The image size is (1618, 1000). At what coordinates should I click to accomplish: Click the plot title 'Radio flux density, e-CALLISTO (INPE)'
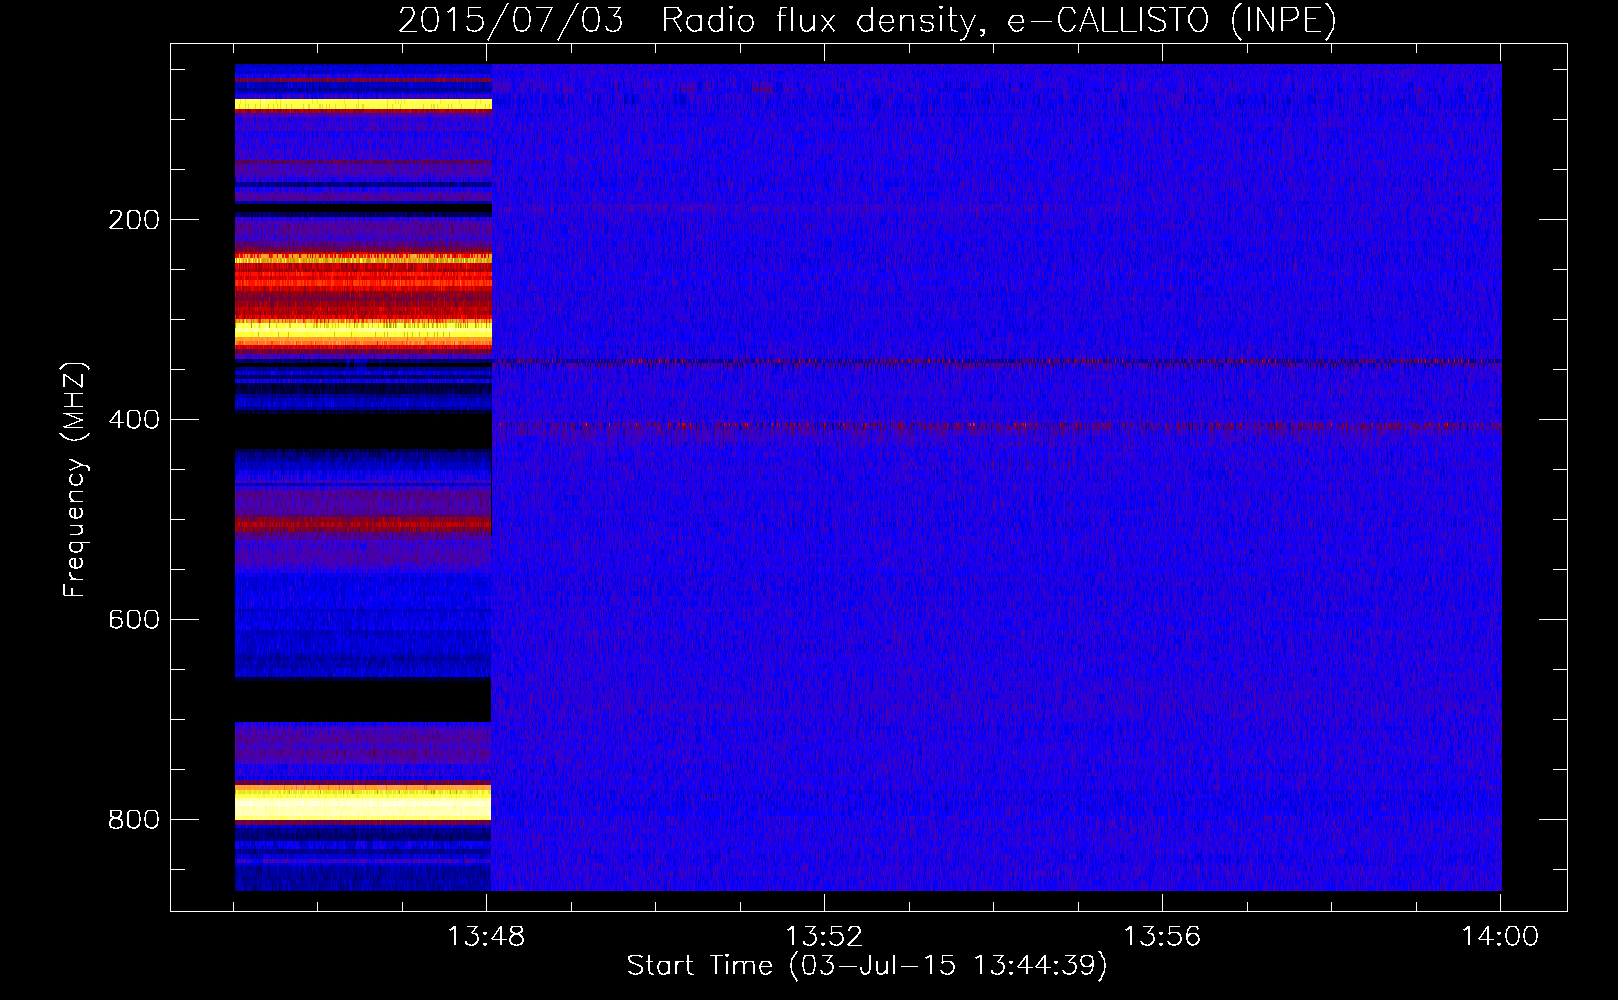coord(999,20)
